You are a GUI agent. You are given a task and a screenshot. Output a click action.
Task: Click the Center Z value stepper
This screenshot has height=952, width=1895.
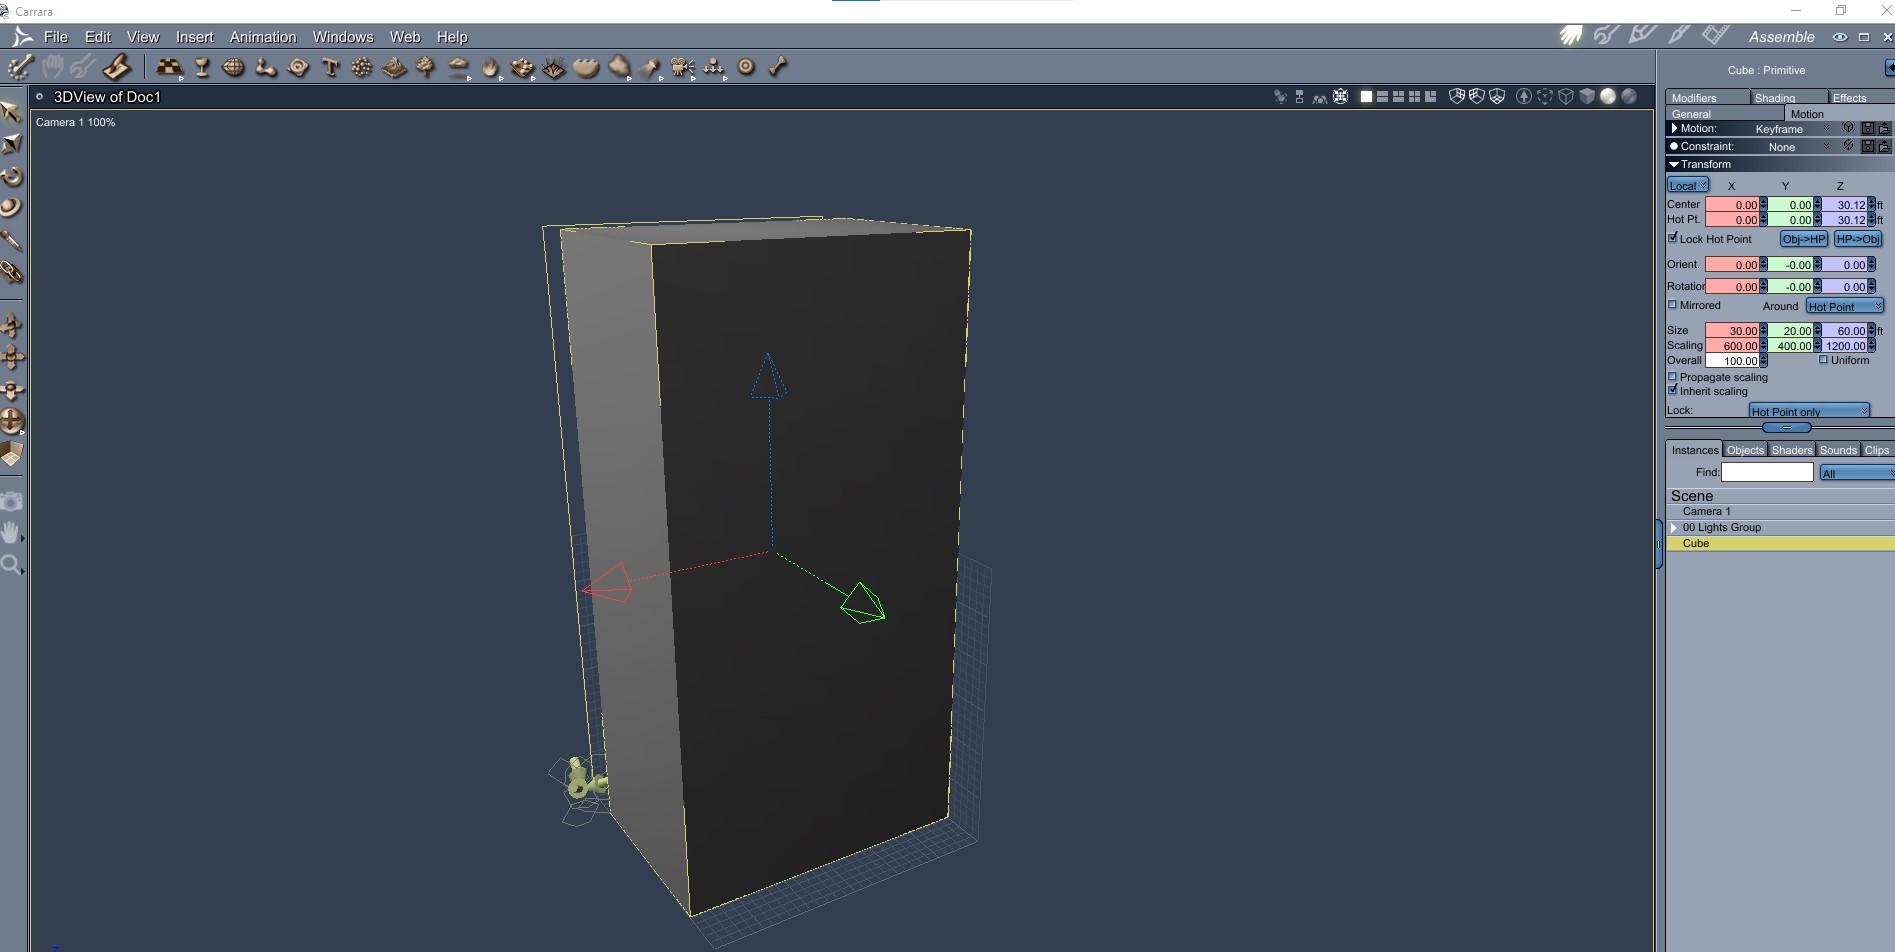[x=1871, y=205]
